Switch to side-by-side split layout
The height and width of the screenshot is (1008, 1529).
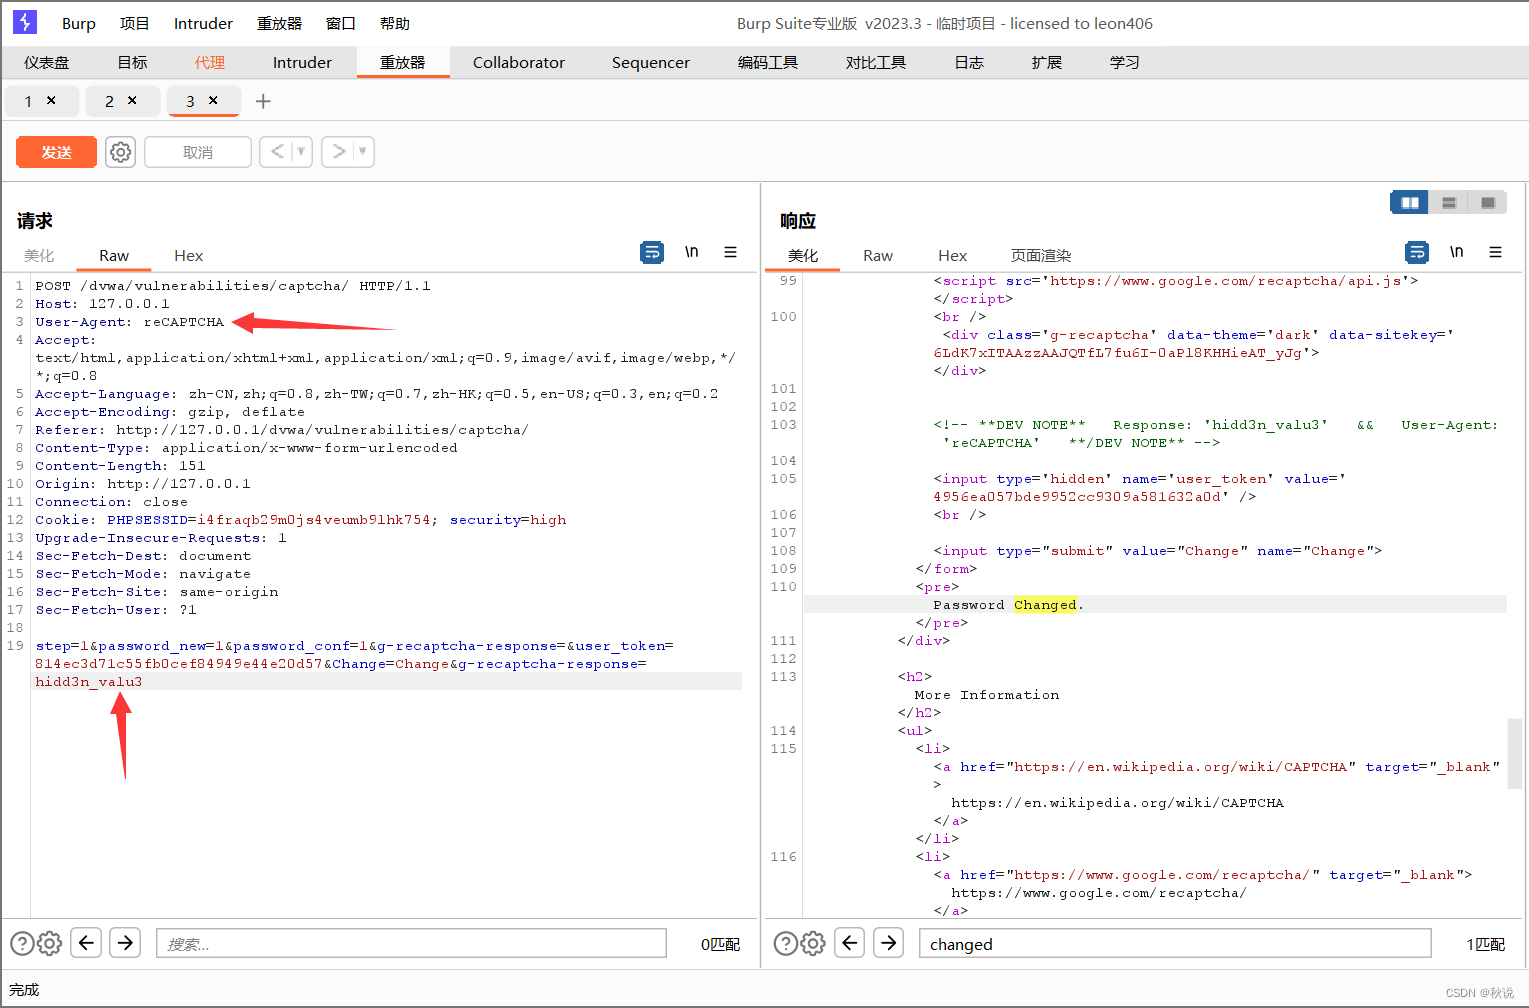click(1410, 203)
